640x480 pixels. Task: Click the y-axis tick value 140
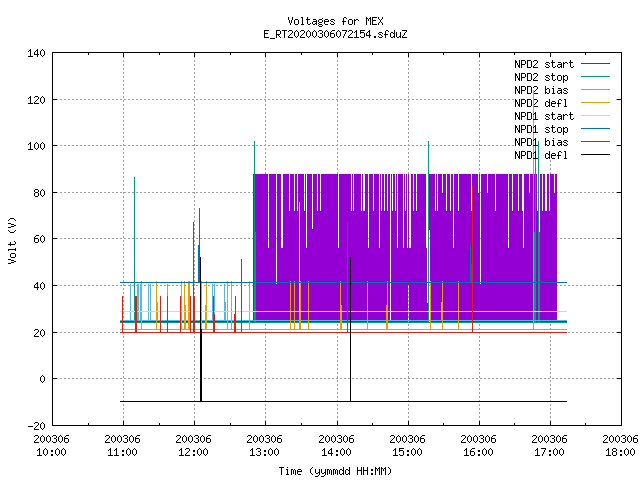point(36,53)
